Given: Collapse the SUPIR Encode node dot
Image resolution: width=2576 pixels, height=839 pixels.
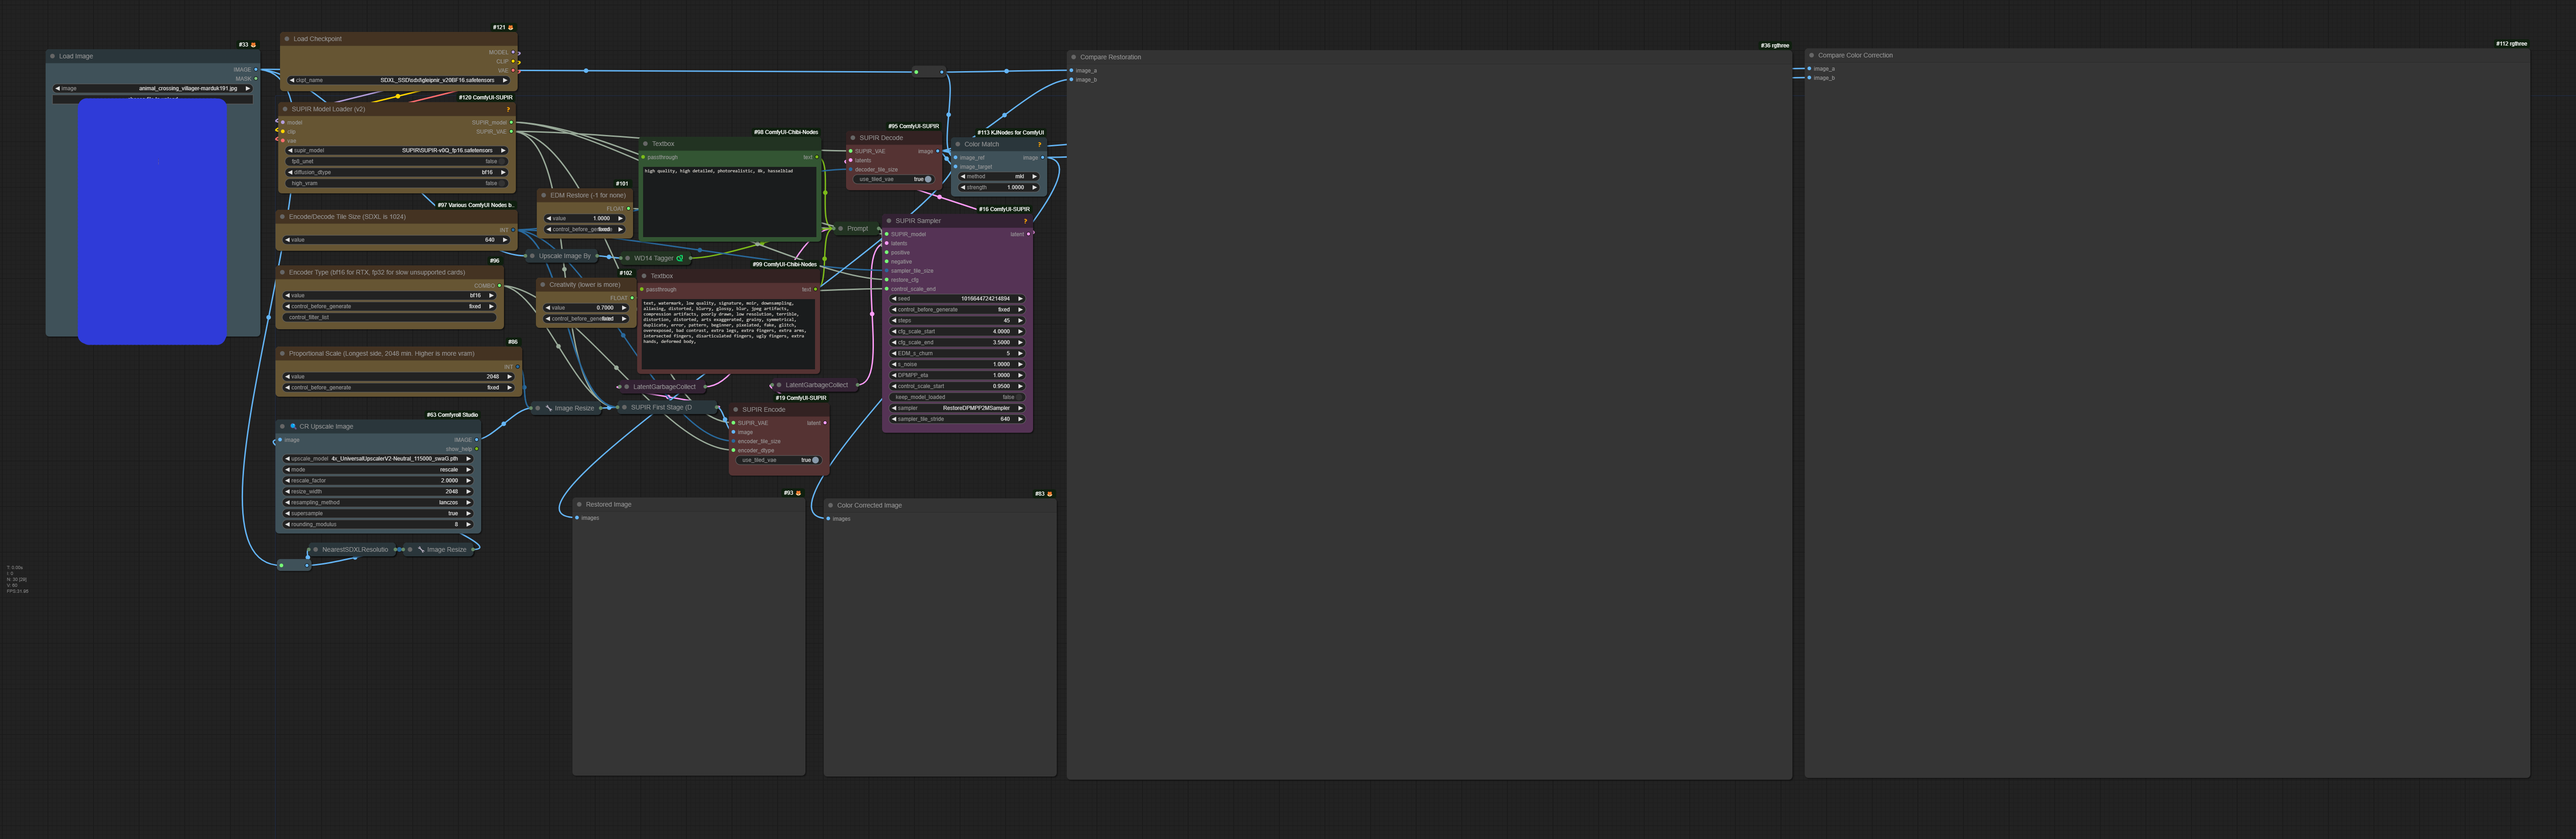Looking at the screenshot, I should (735, 409).
